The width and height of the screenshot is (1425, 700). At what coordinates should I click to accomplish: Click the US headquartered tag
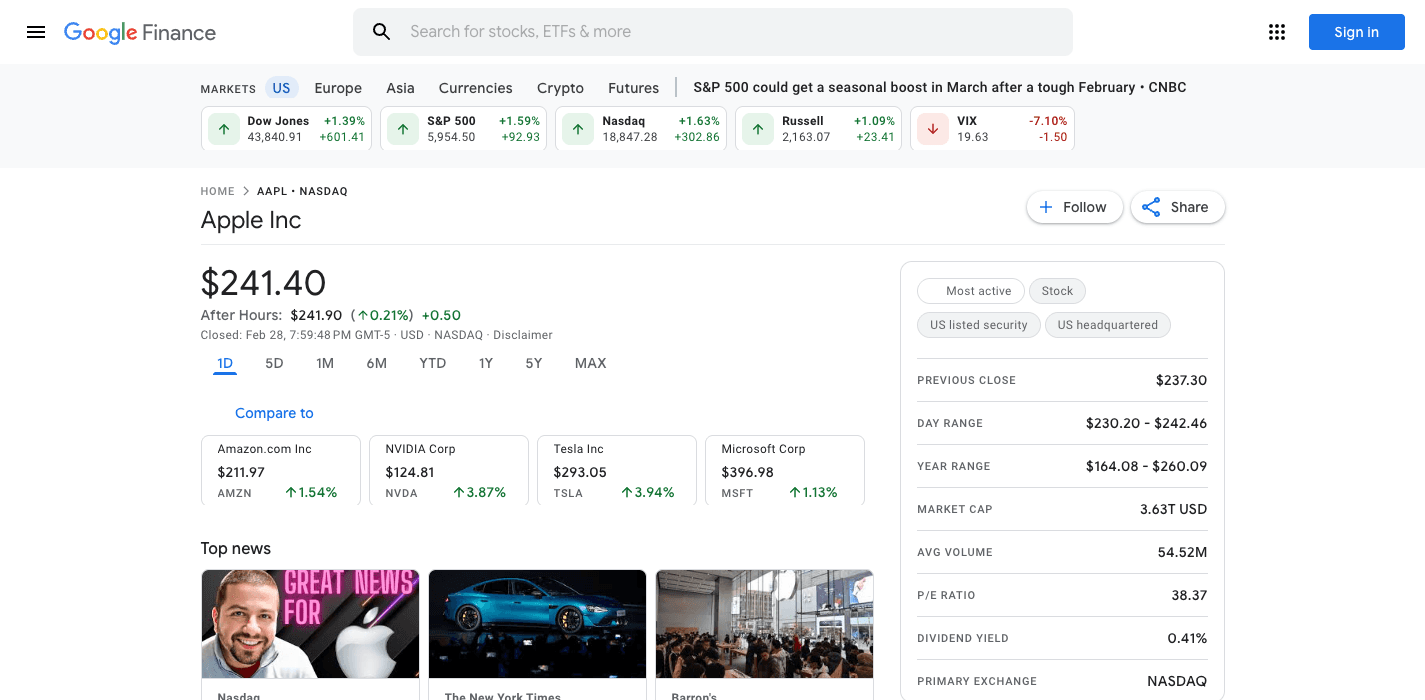click(x=1107, y=325)
